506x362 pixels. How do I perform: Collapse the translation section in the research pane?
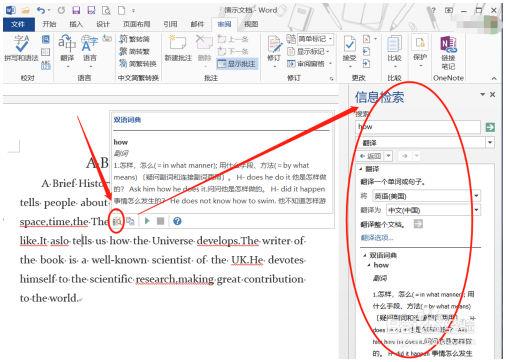(x=361, y=169)
